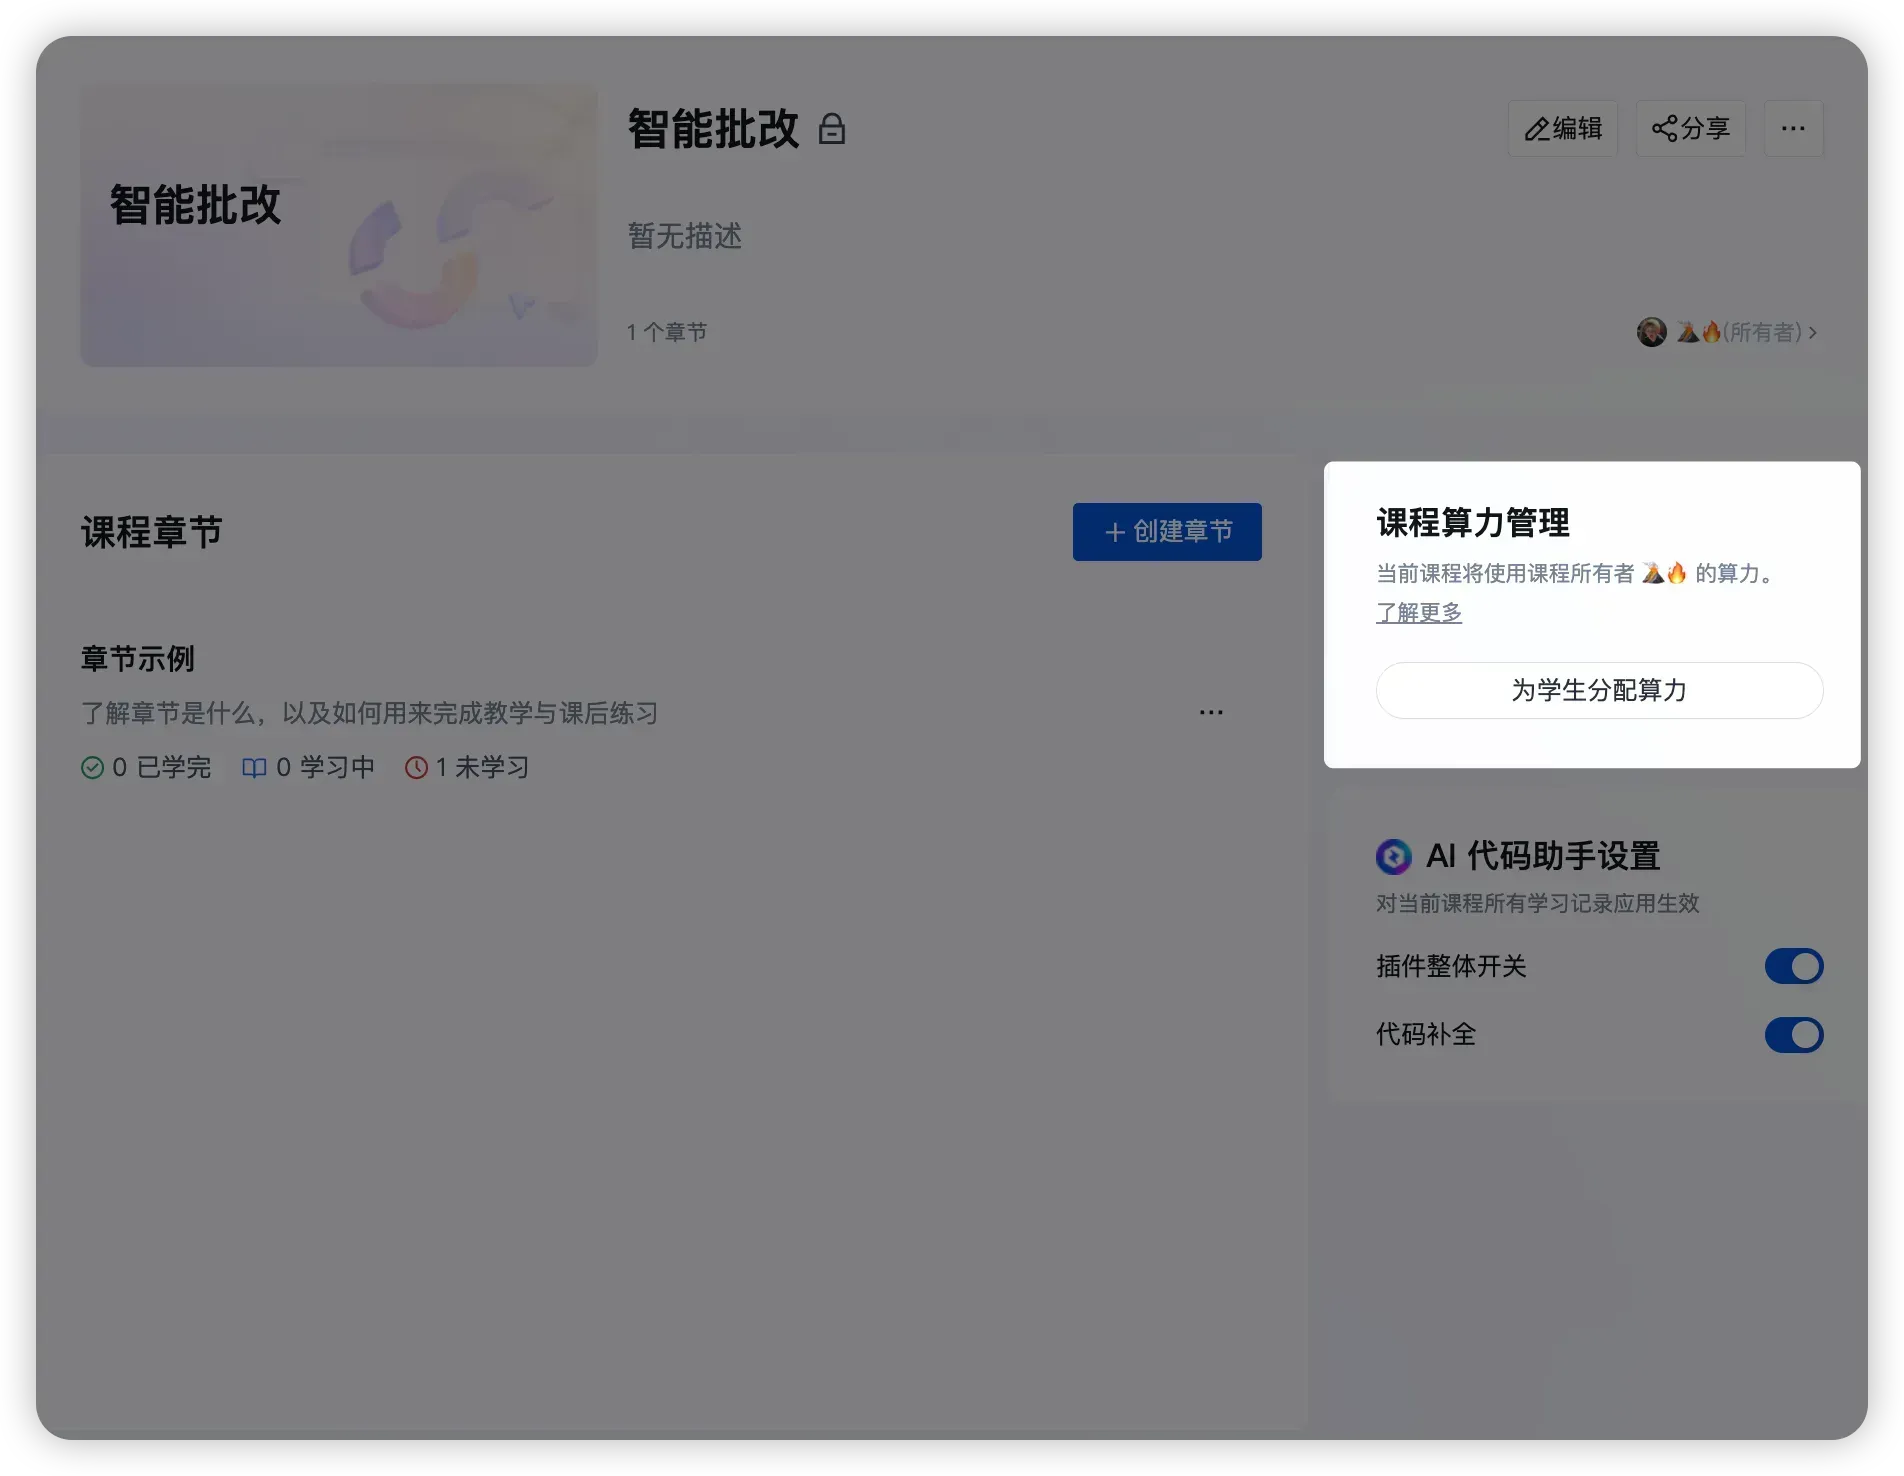Screen dimensions: 1904x1476
Task: Open the 章节示例 chapter
Action: (138, 659)
